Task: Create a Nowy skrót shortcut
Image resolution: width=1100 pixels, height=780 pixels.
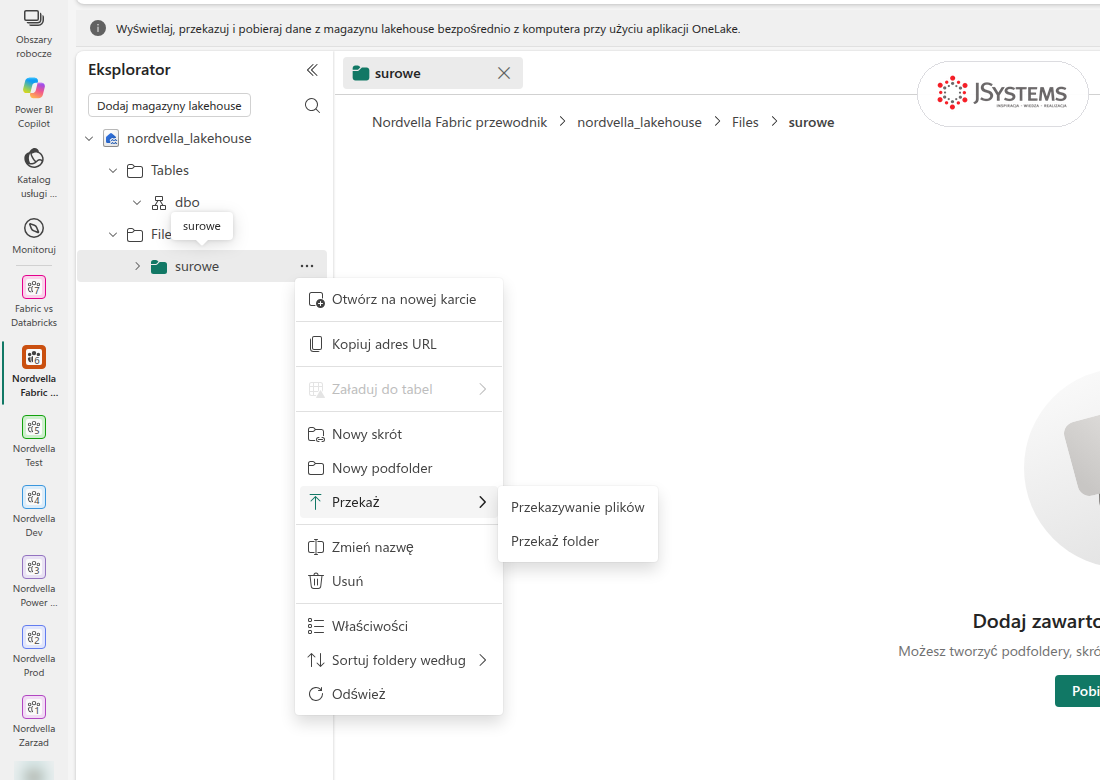Action: [x=398, y=434]
